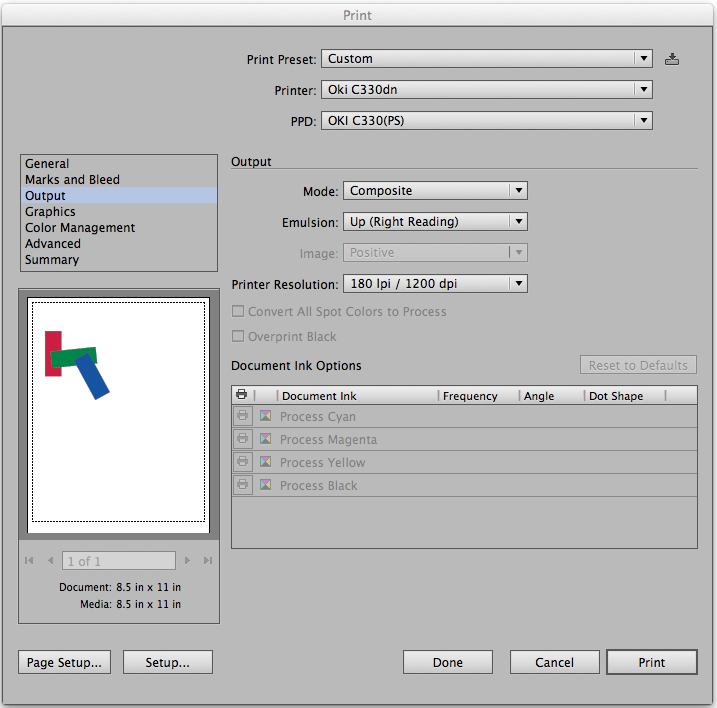Select Process Yellow row text

click(x=322, y=462)
